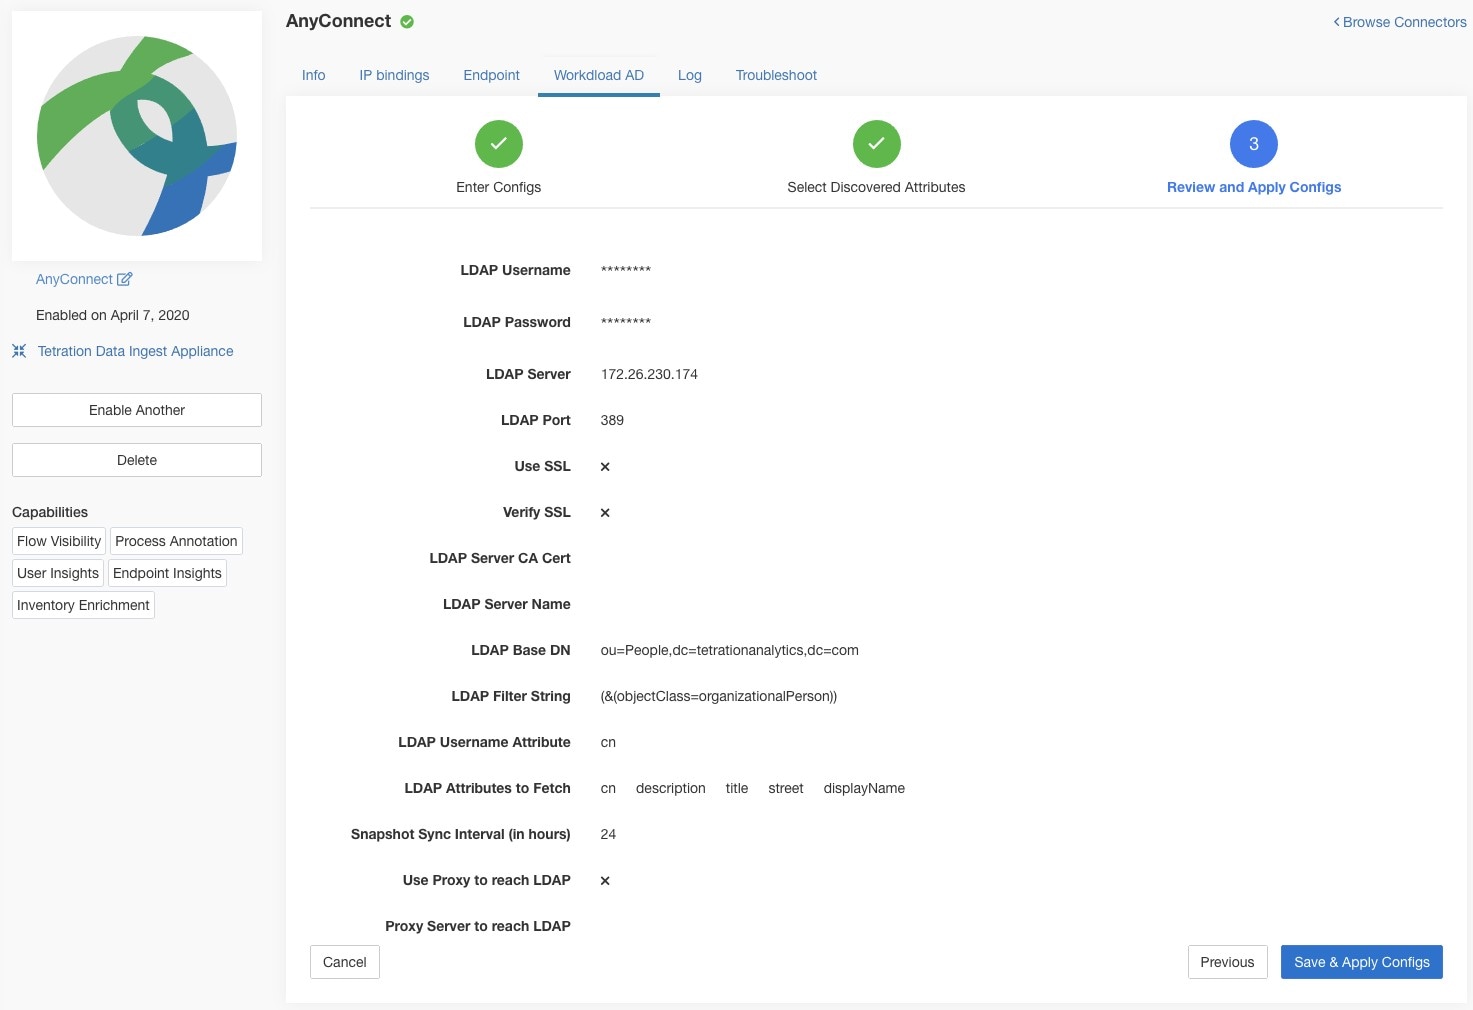The width and height of the screenshot is (1473, 1010).
Task: Open the Endpoint tab
Action: (x=491, y=75)
